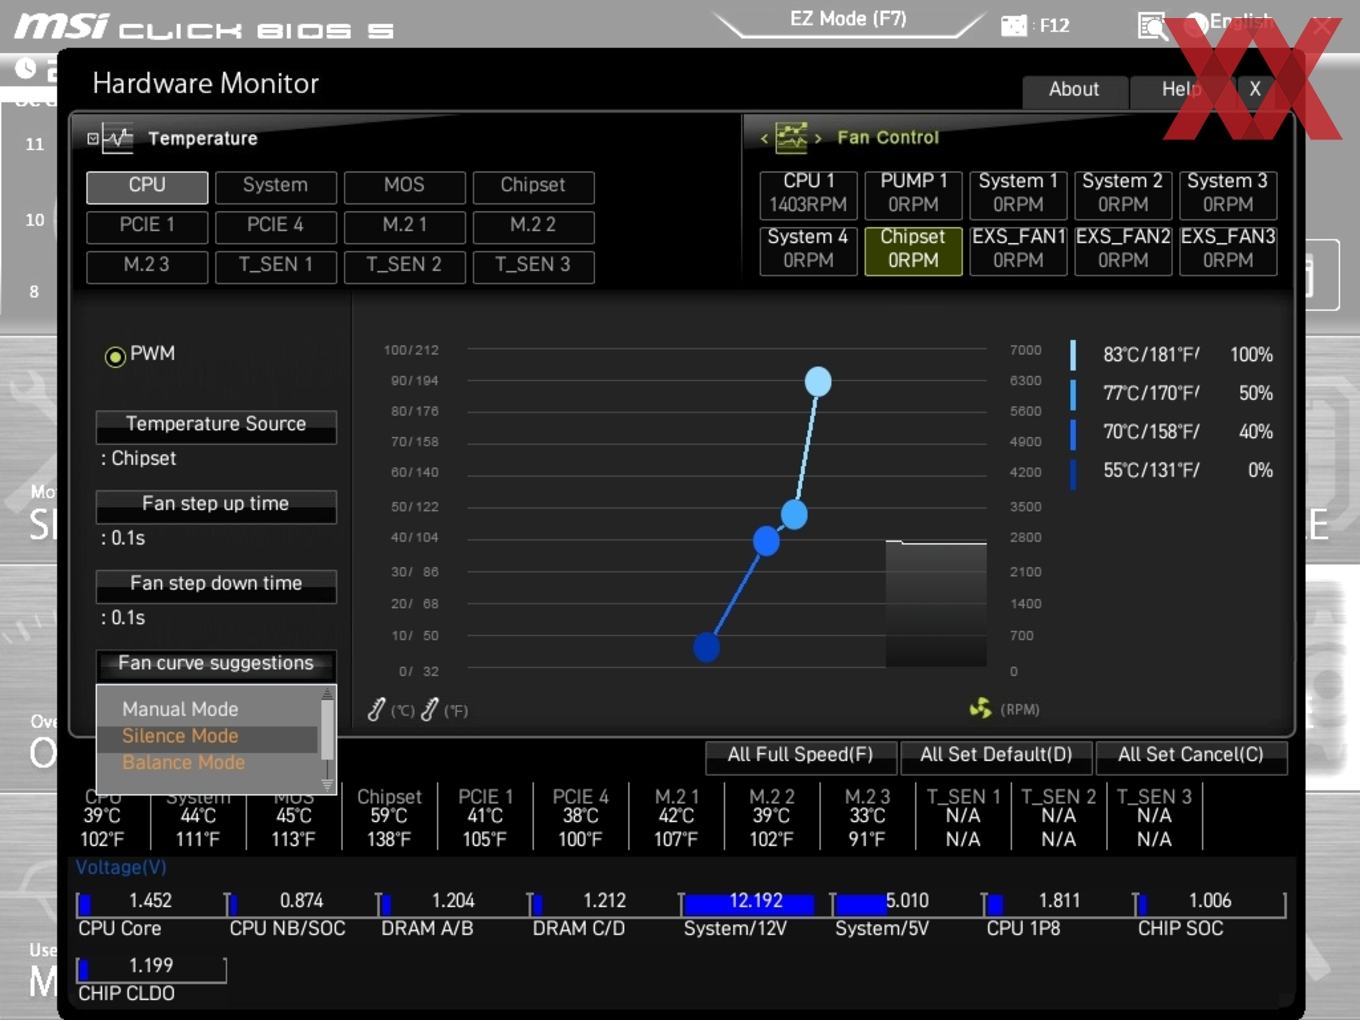The width and height of the screenshot is (1360, 1020).
Task: Open EXS_FAN2 fan control tab
Action: tap(1123, 250)
